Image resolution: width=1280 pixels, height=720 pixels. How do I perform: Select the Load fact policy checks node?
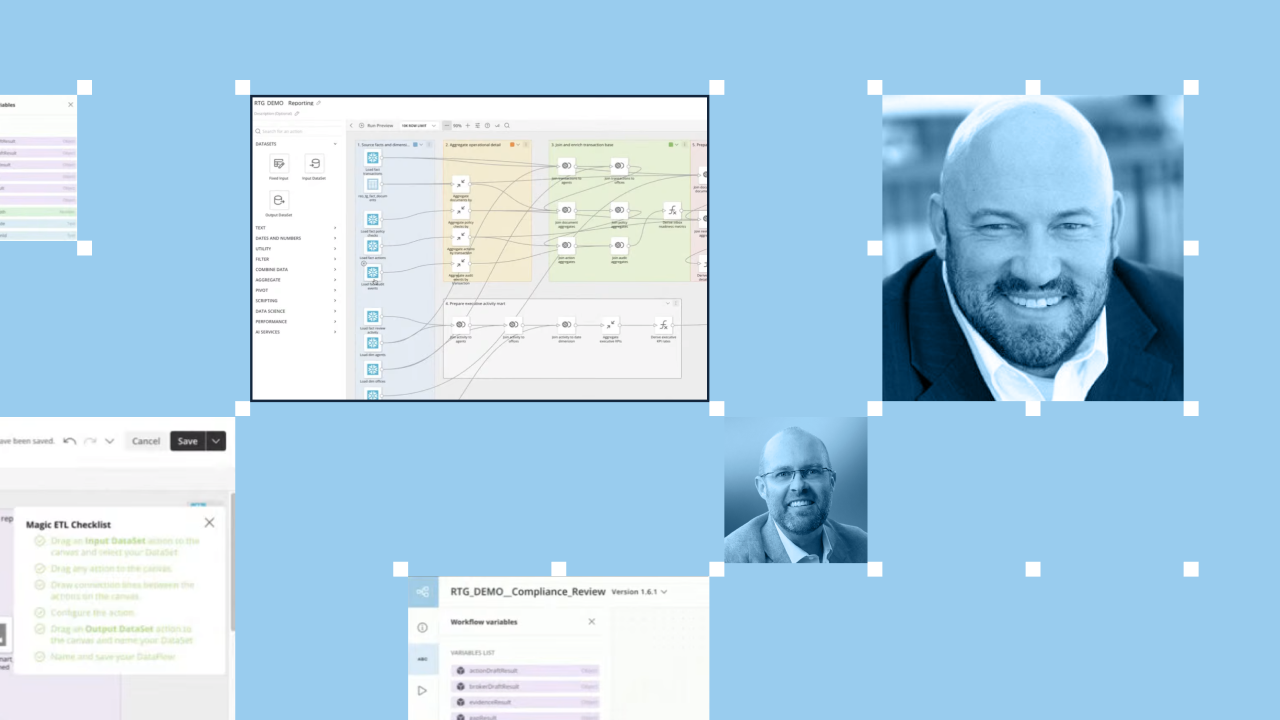click(373, 220)
